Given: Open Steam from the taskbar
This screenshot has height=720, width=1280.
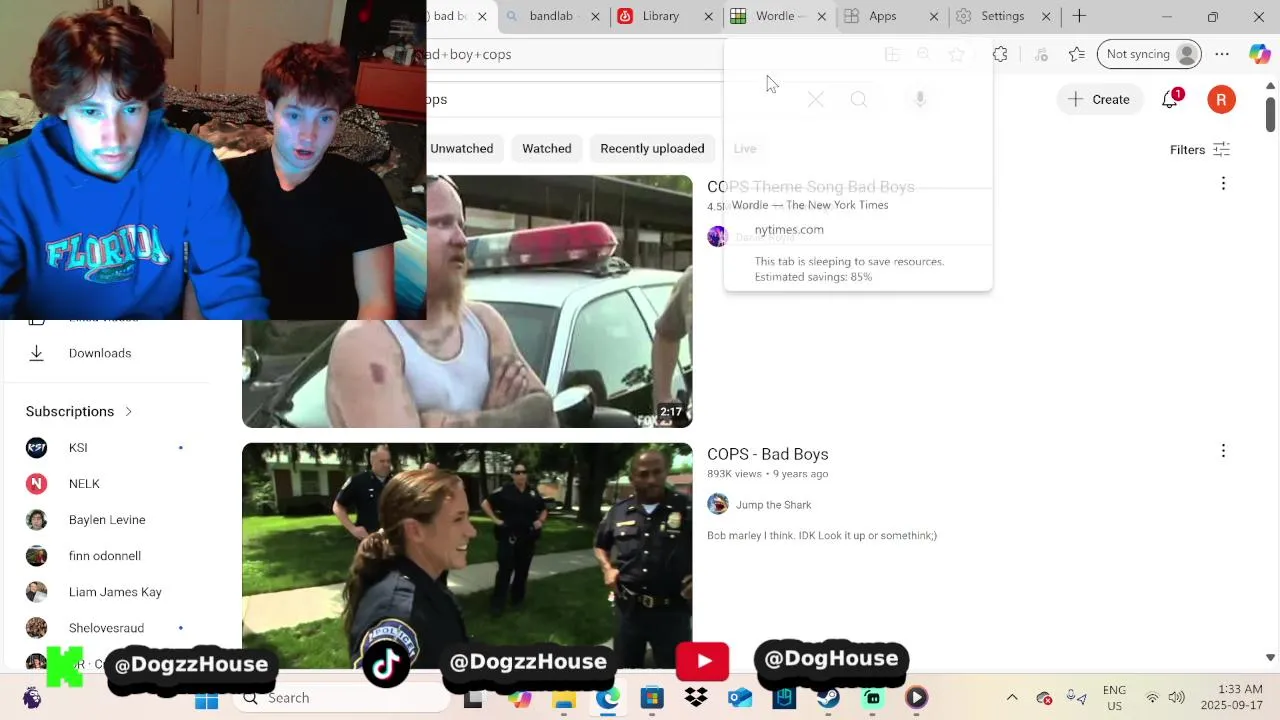Looking at the screenshot, I should click(x=828, y=698).
